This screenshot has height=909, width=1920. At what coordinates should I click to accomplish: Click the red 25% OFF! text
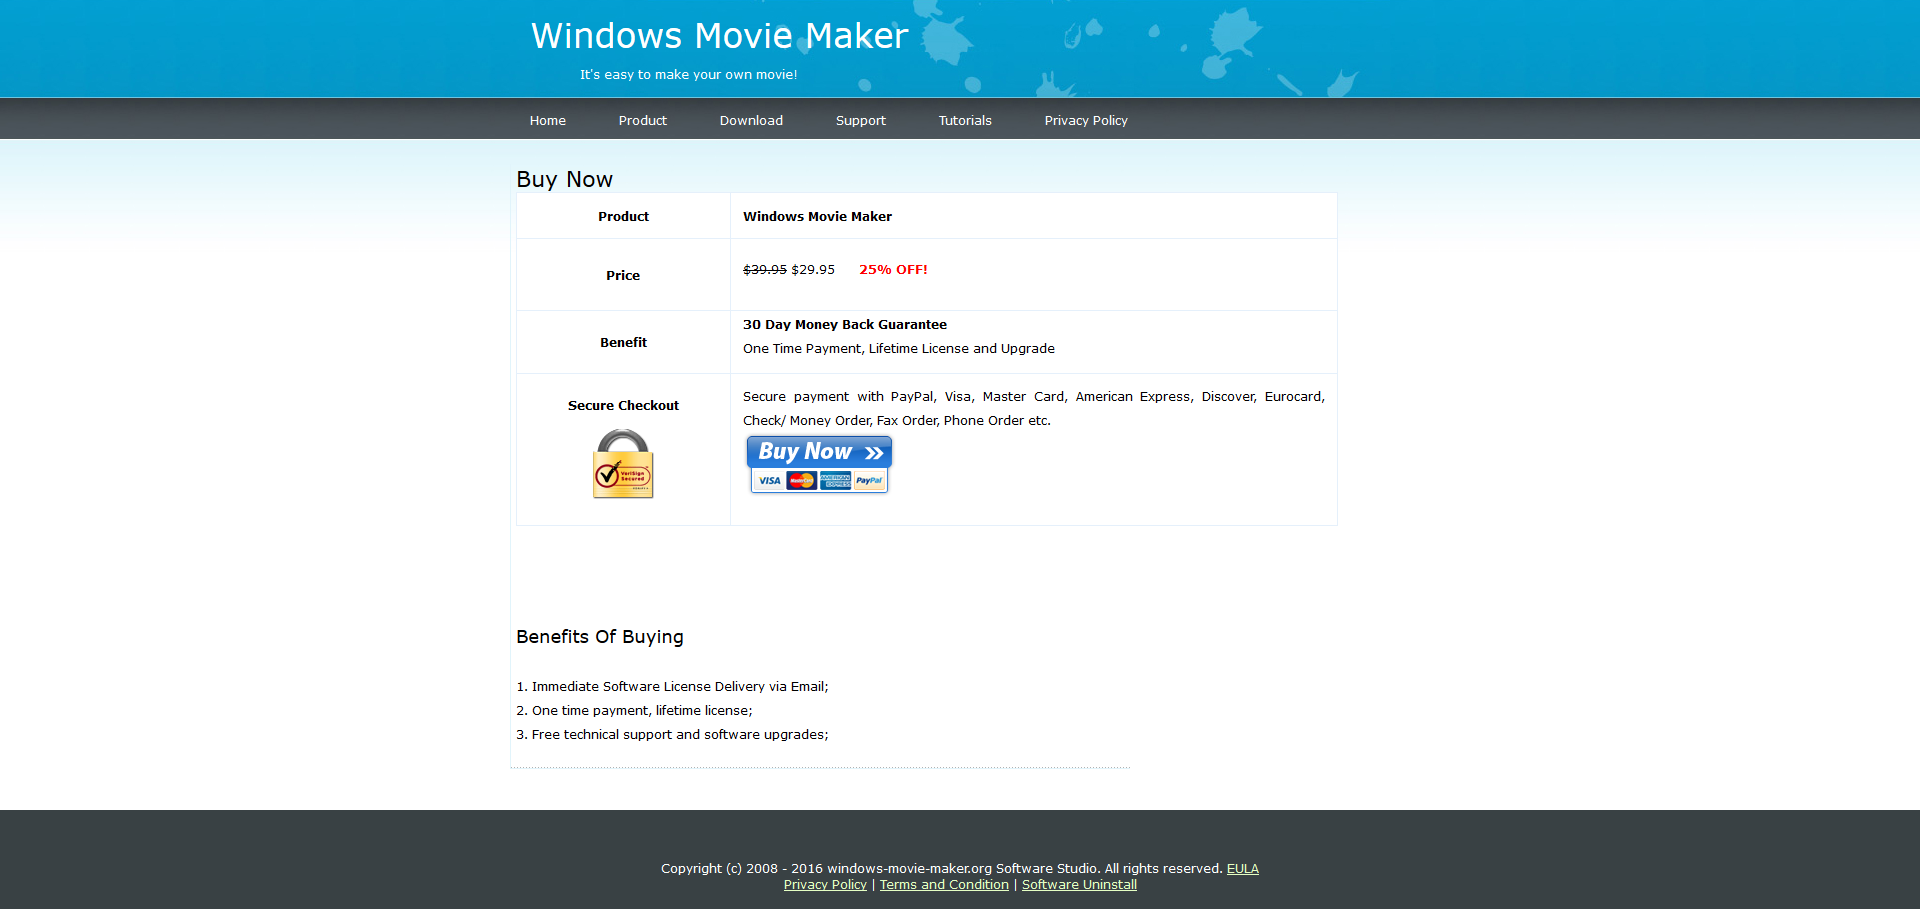893,269
